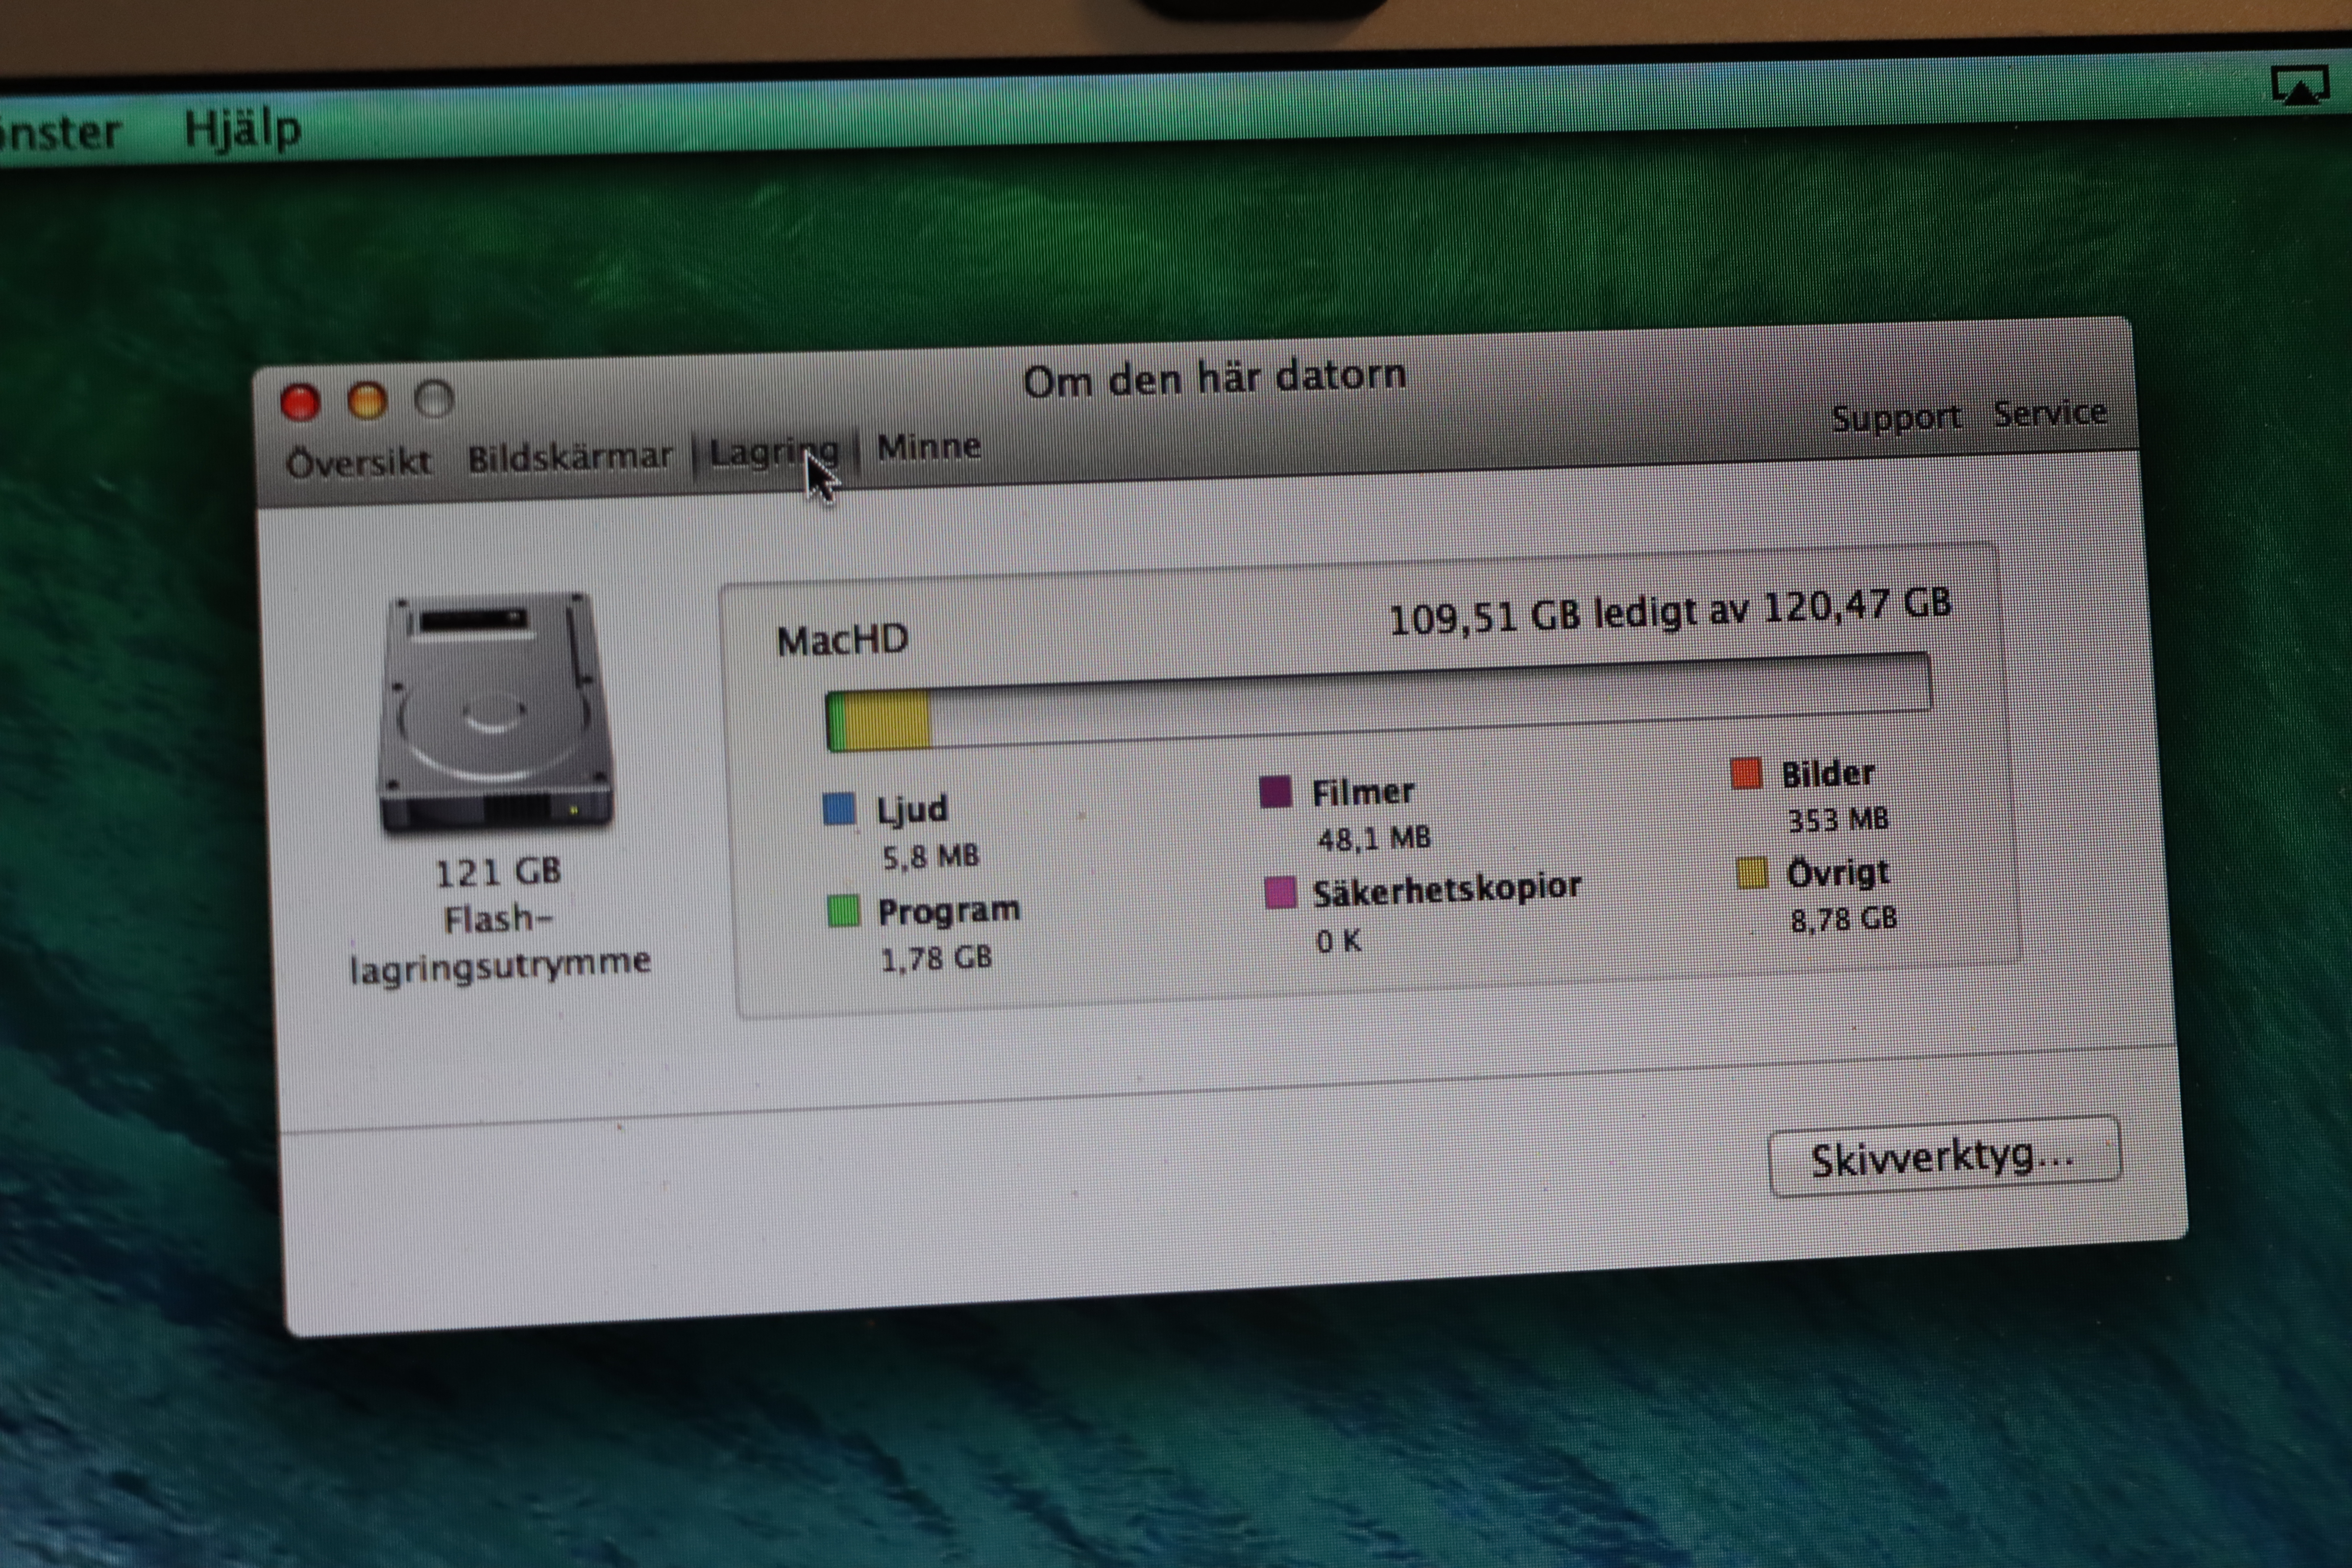Open the Bildskärmar tab

pyautogui.click(x=570, y=457)
